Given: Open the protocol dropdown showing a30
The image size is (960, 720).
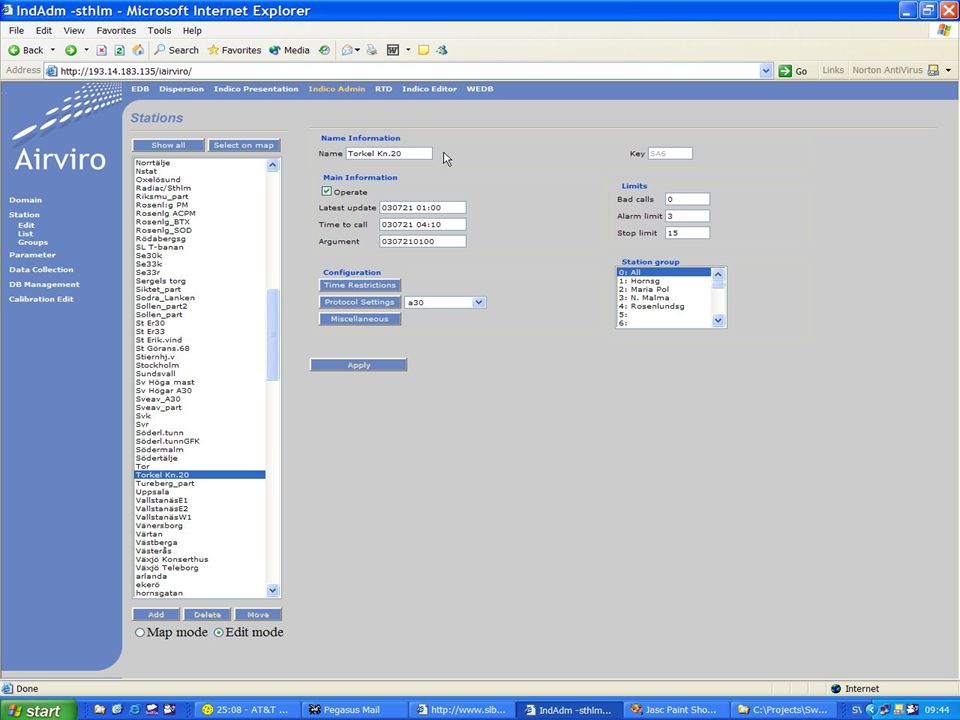Looking at the screenshot, I should pos(445,302).
